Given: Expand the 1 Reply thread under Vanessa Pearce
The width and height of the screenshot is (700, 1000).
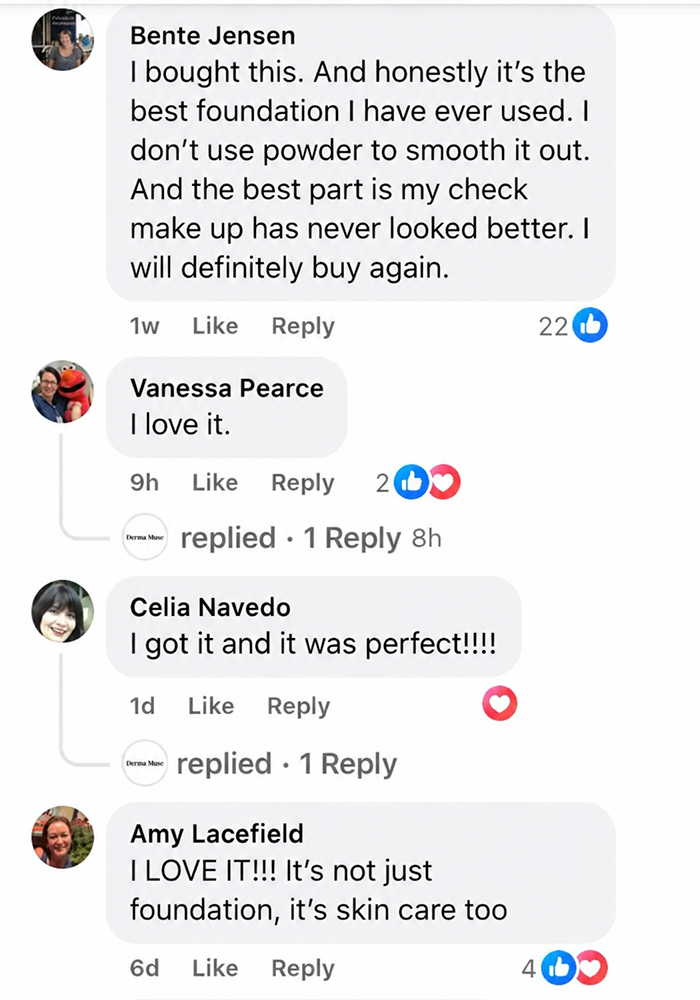Looking at the screenshot, I should (352, 538).
